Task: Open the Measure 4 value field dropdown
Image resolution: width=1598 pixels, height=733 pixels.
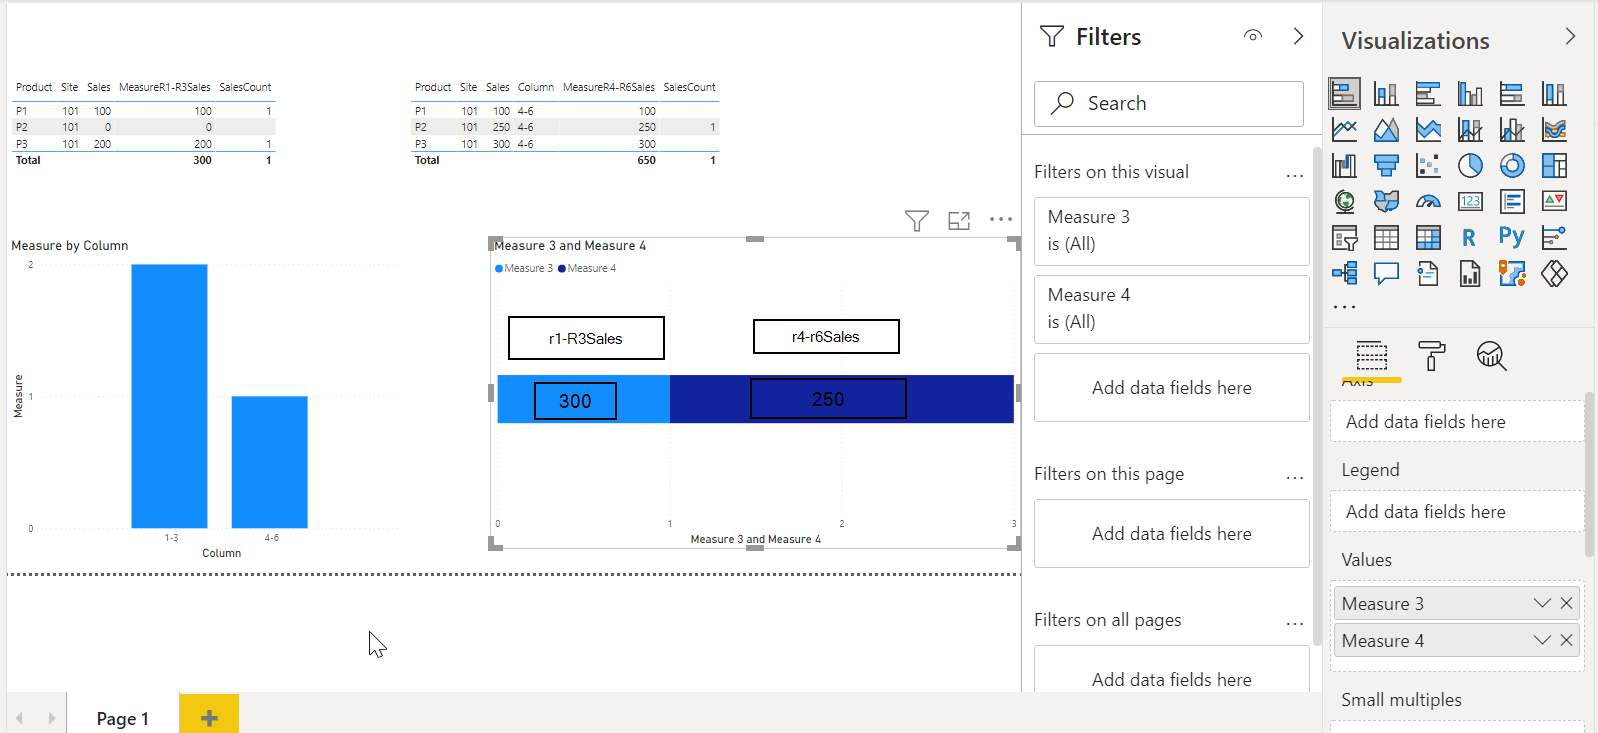Action: (x=1542, y=640)
